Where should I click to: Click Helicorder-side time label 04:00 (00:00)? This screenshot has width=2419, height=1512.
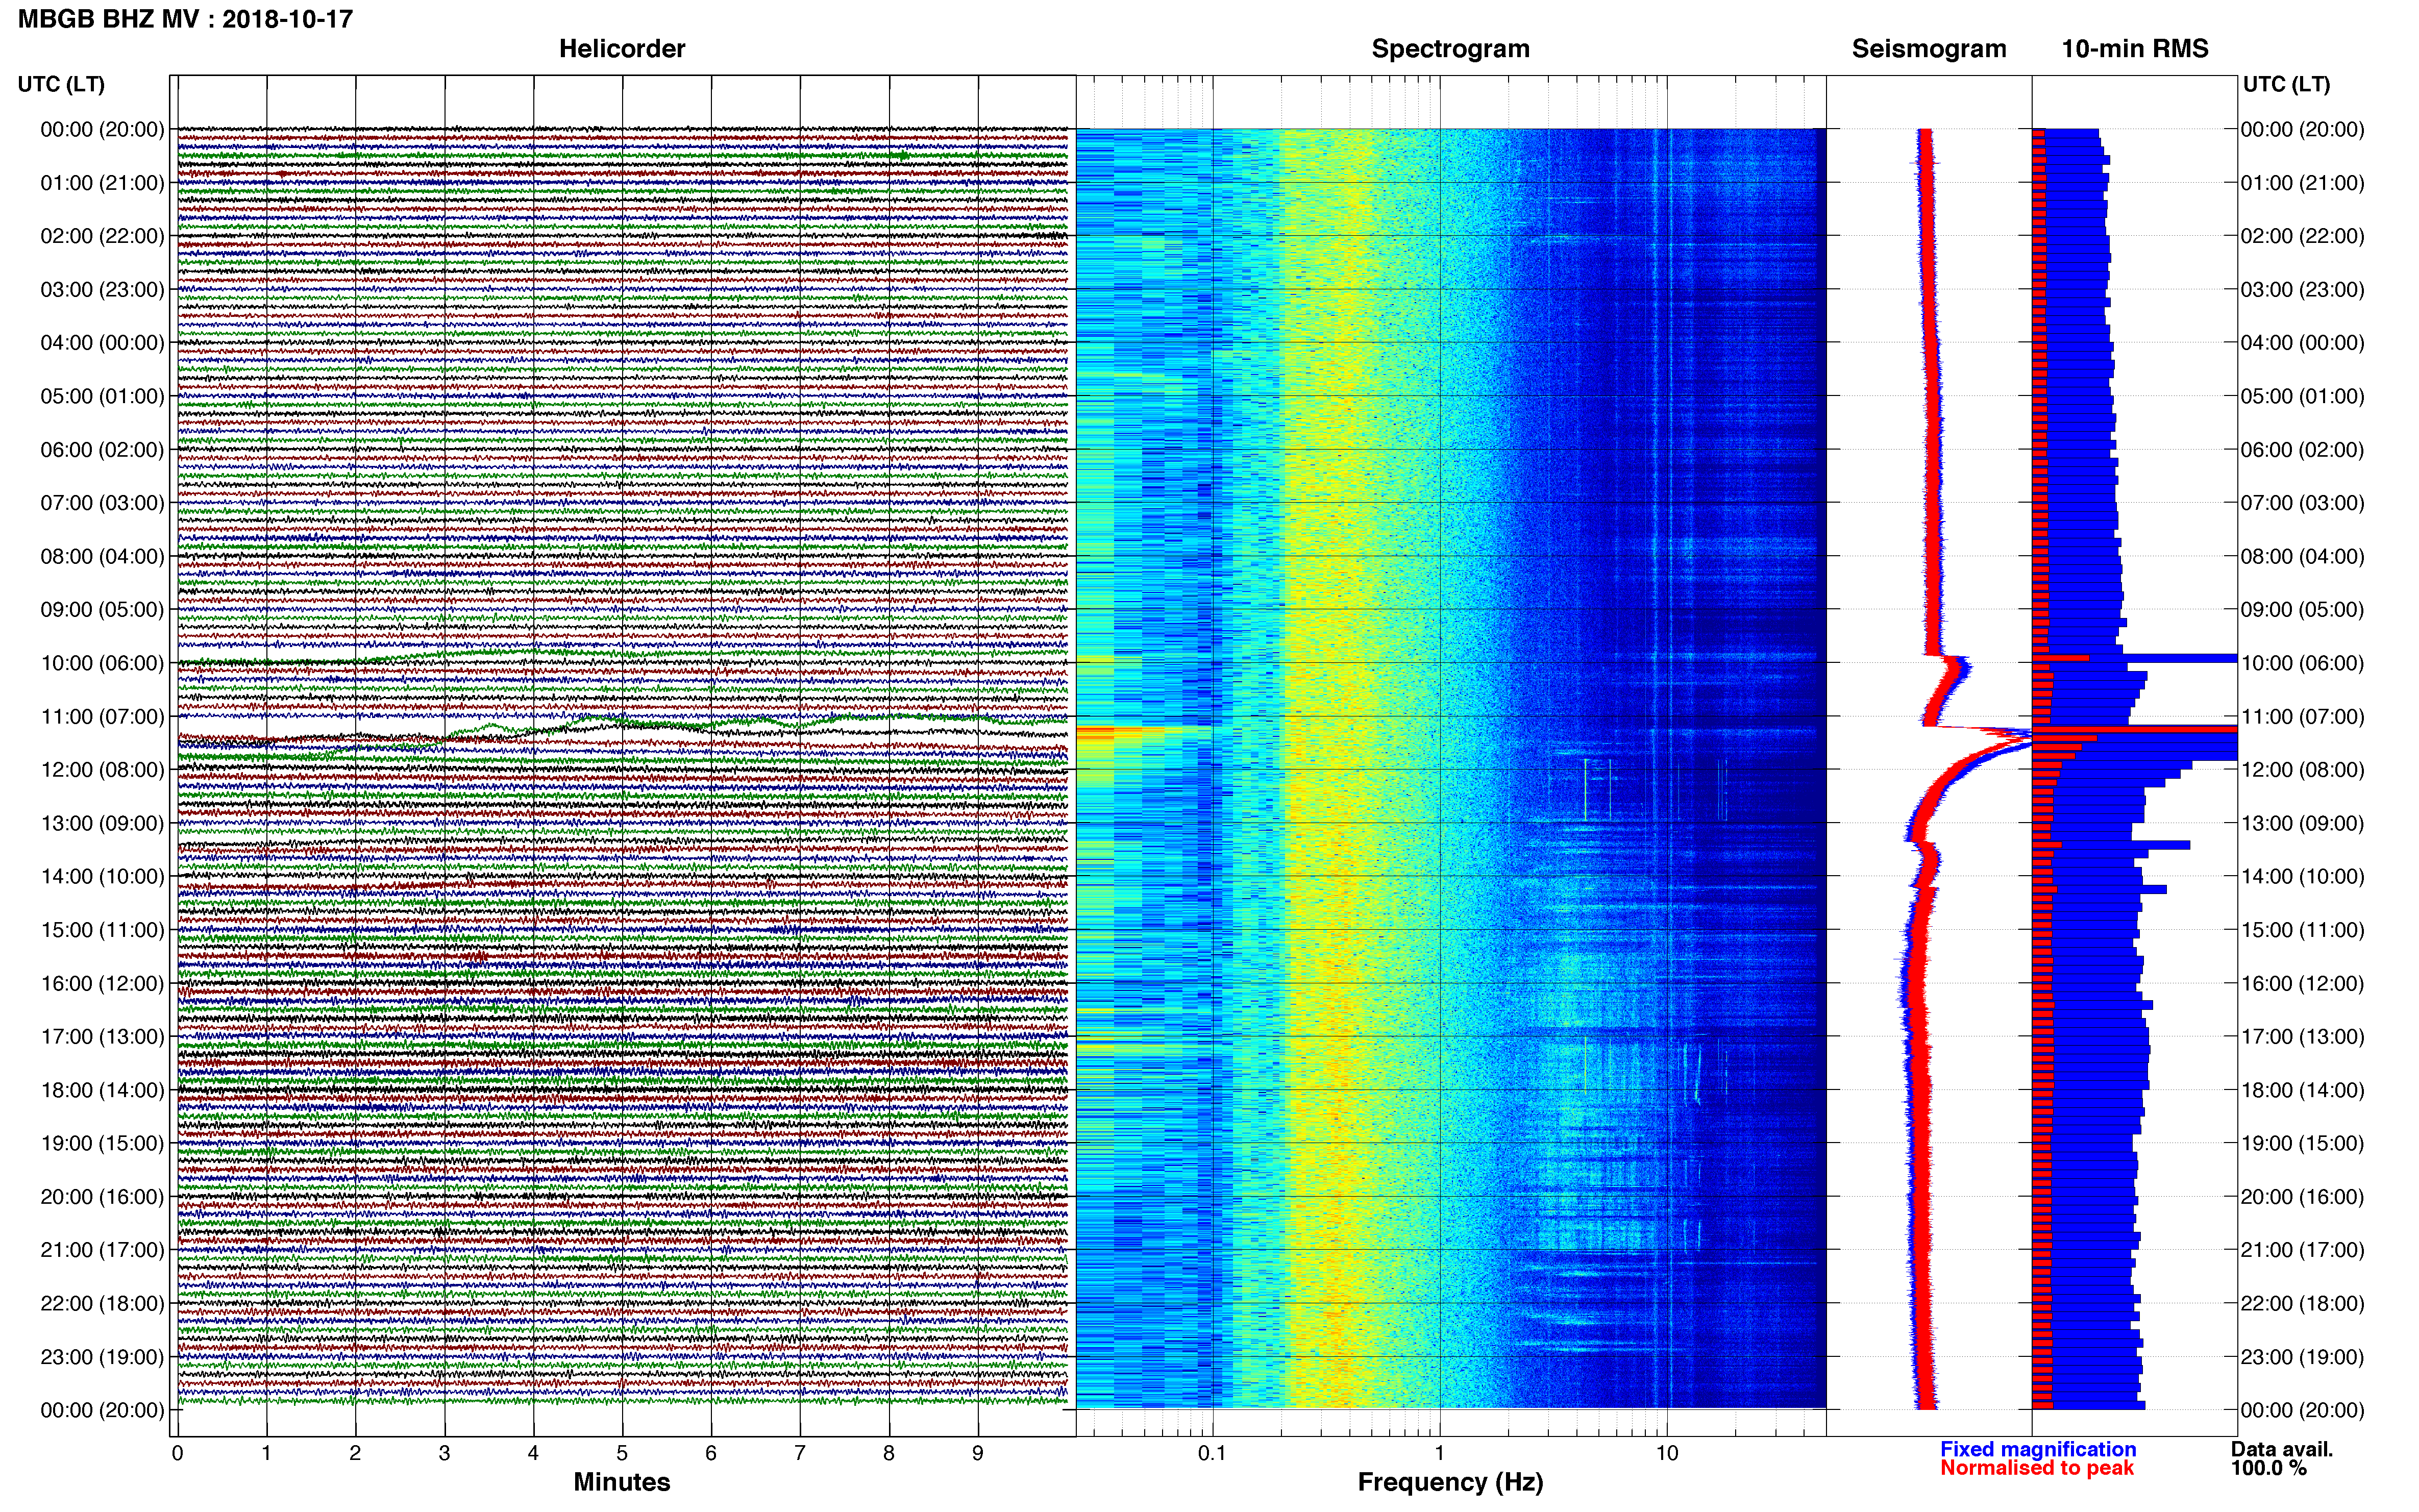[x=102, y=343]
